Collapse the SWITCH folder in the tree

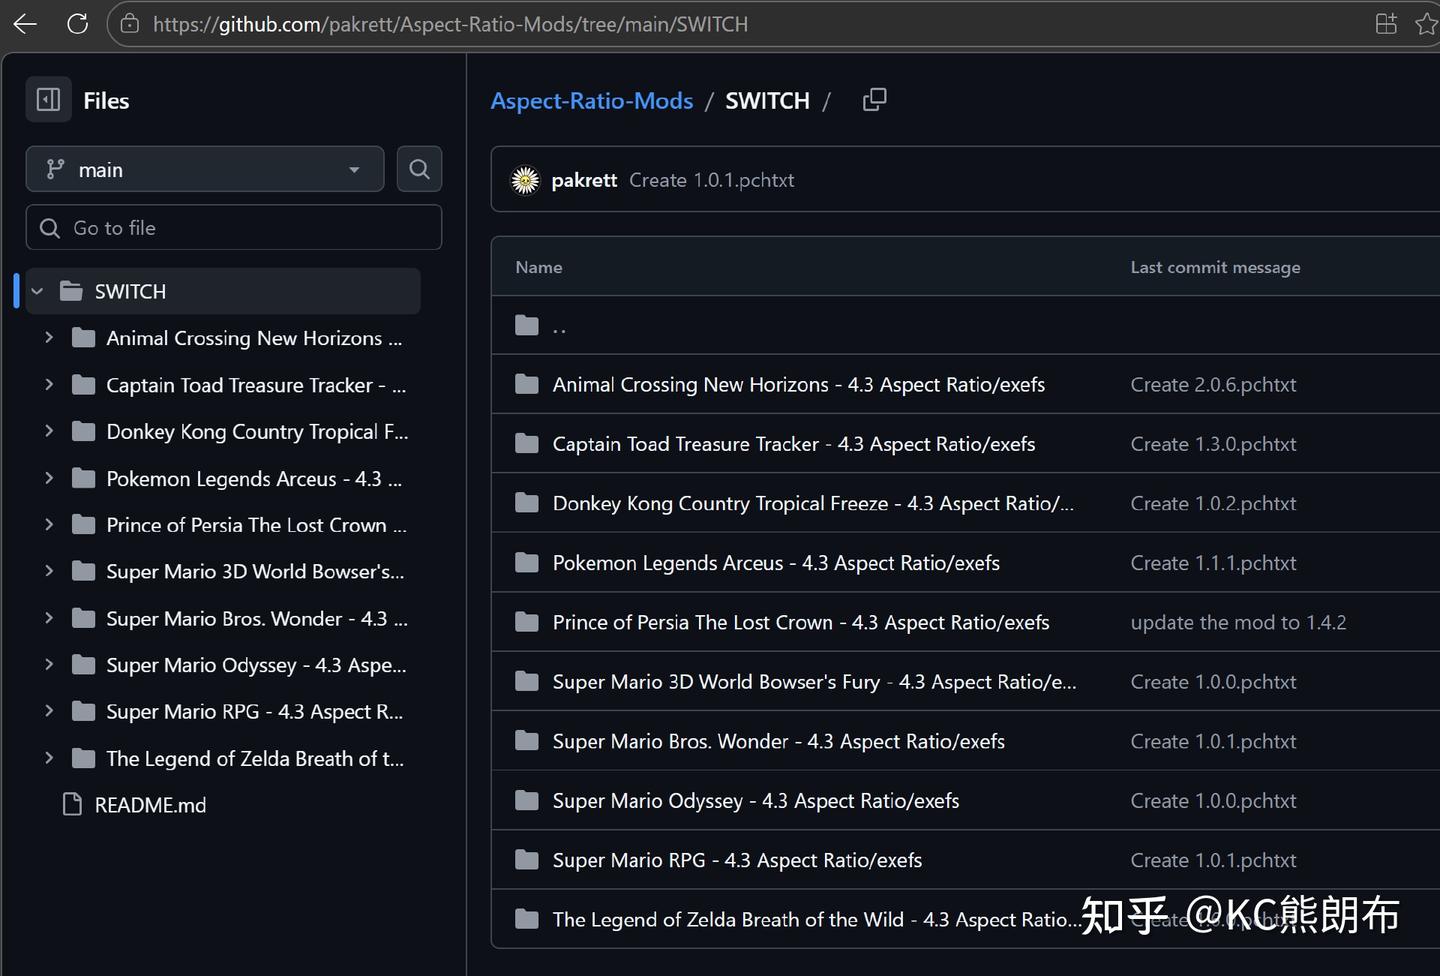pos(37,291)
